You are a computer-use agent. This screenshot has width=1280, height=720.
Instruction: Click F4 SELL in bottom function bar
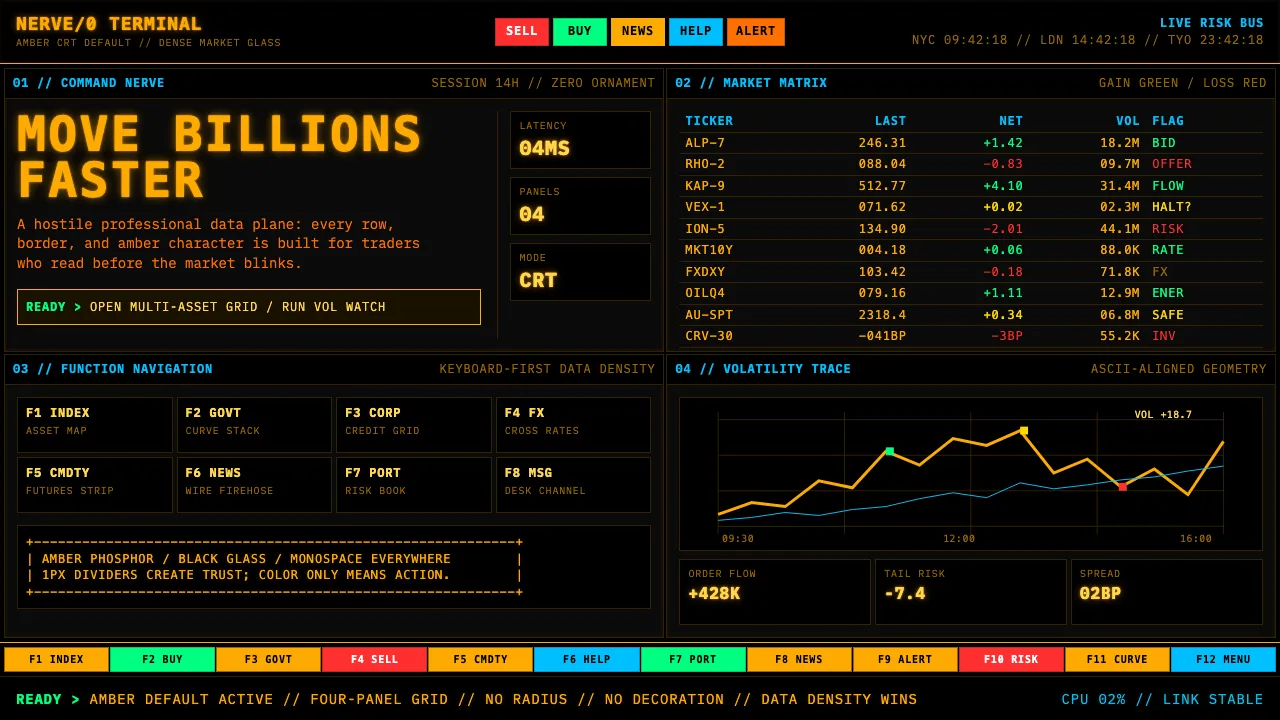pos(375,660)
